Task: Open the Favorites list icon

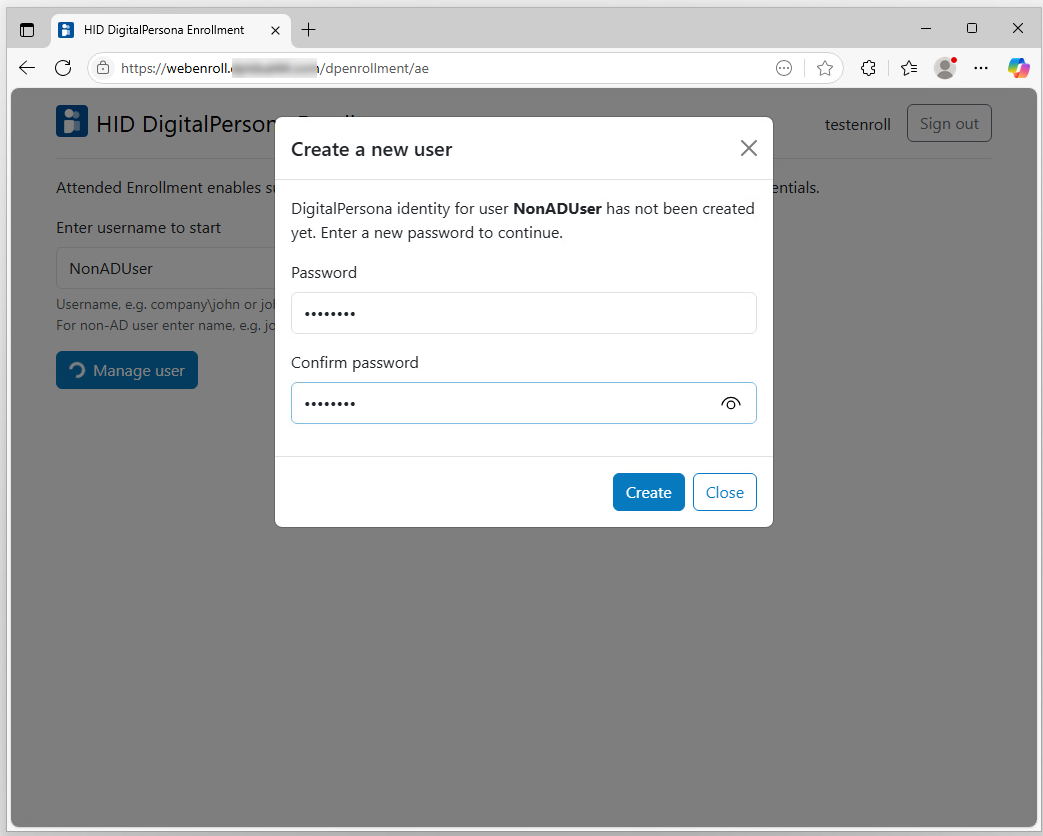Action: tap(908, 68)
